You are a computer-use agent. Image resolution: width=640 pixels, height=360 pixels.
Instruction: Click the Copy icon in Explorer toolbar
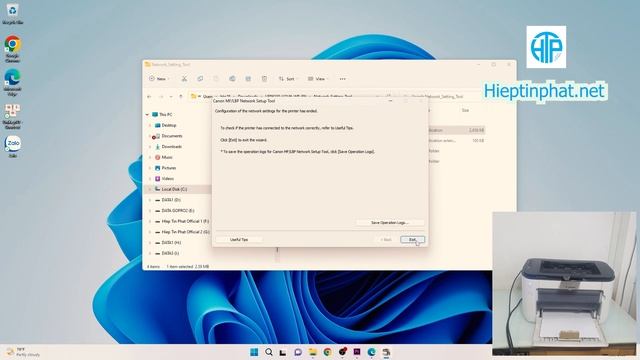(x=200, y=79)
